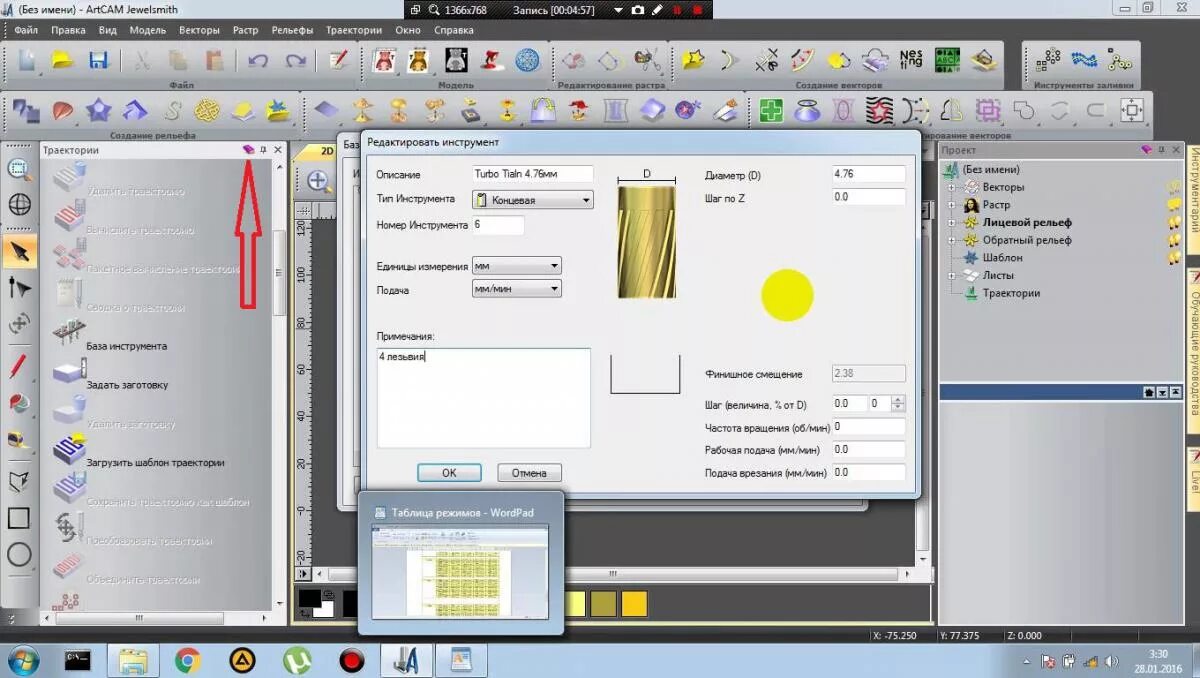Click the New Model file icon
This screenshot has height=678, width=1200.
click(x=27, y=60)
